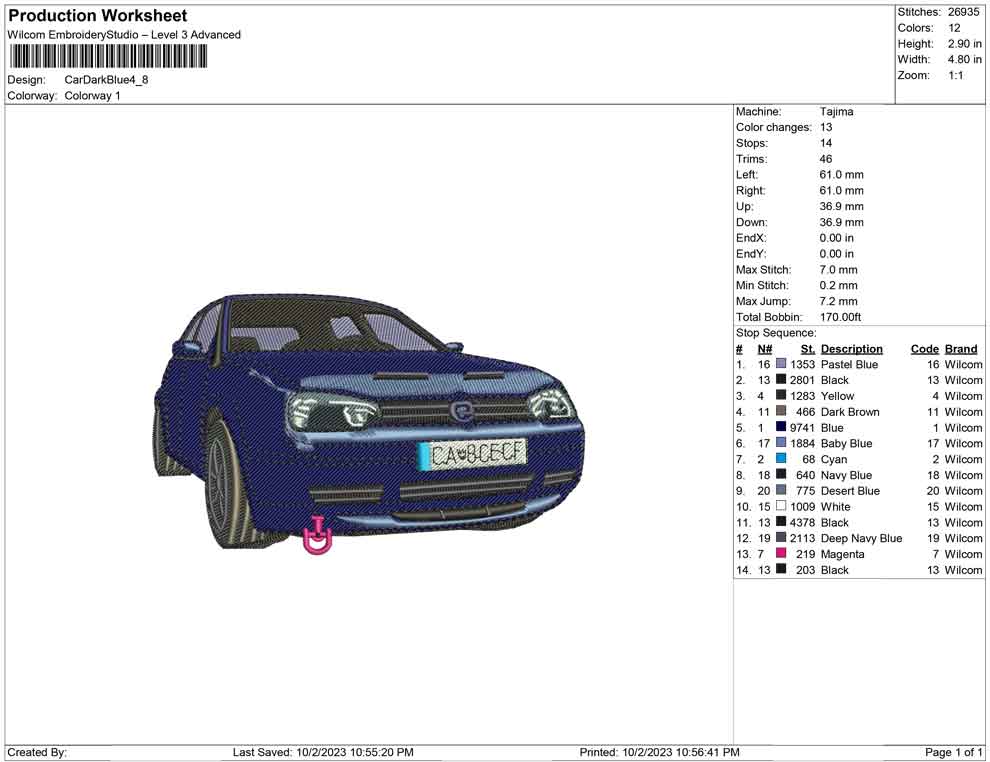This screenshot has height=762, width=990.
Task: Click the Description column header
Action: [x=851, y=349]
